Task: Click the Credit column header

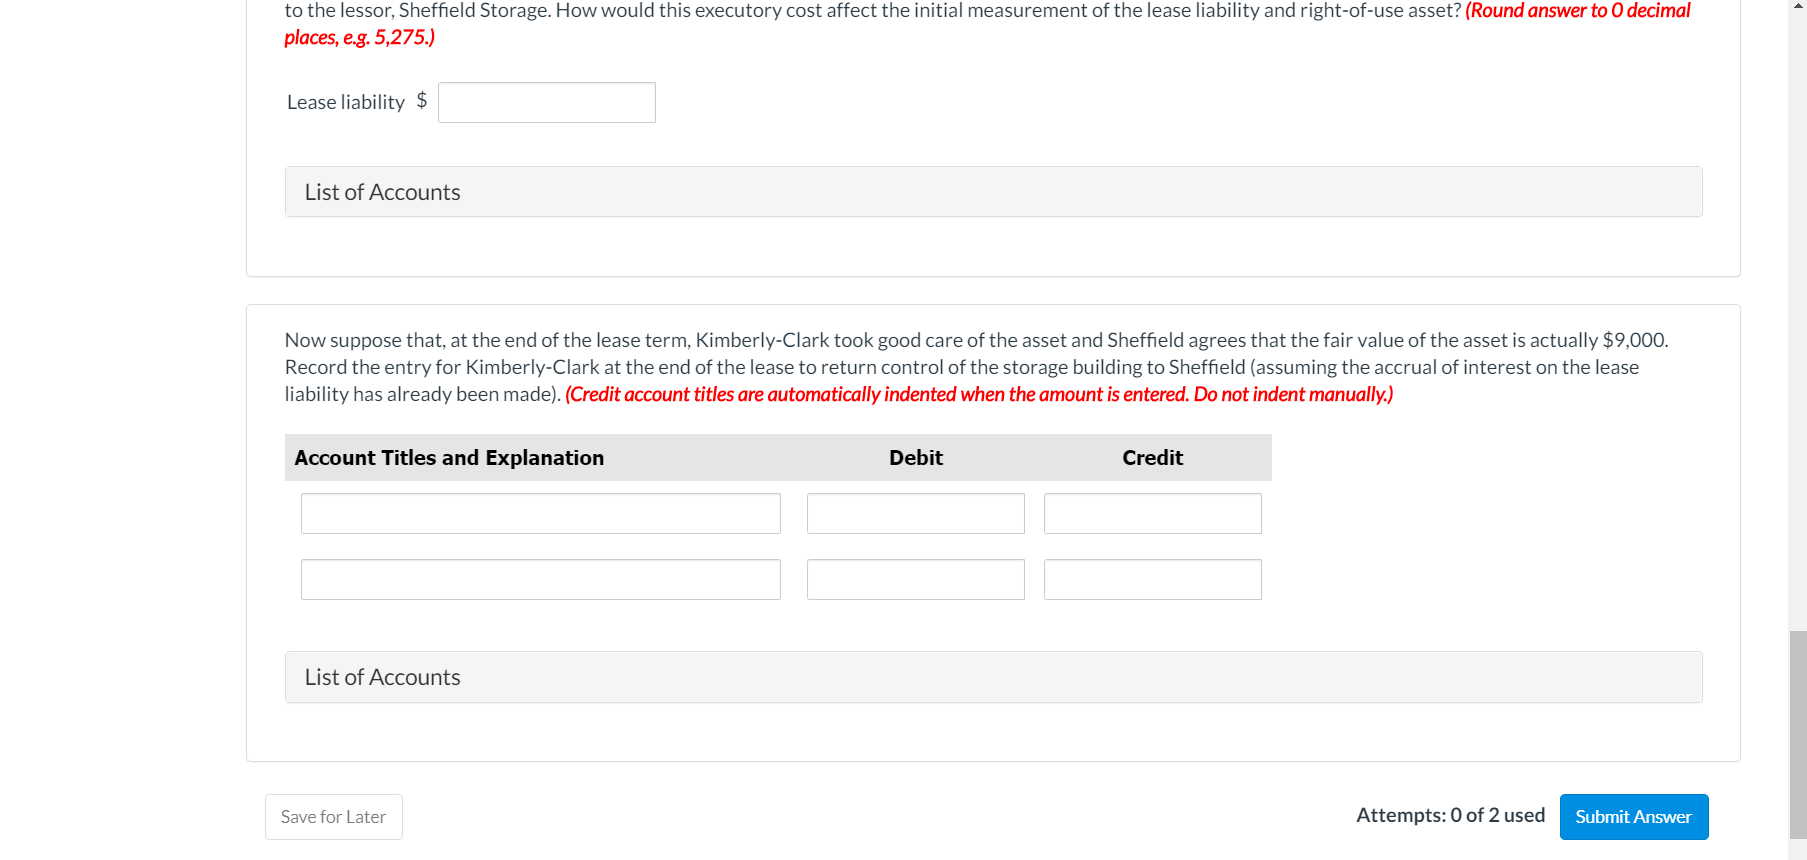Action: tap(1152, 457)
